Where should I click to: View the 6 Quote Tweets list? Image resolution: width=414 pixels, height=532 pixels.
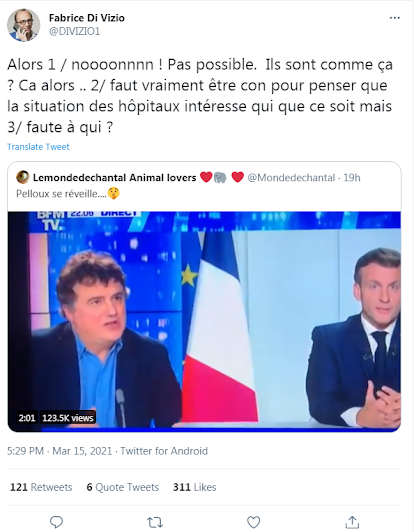123,487
